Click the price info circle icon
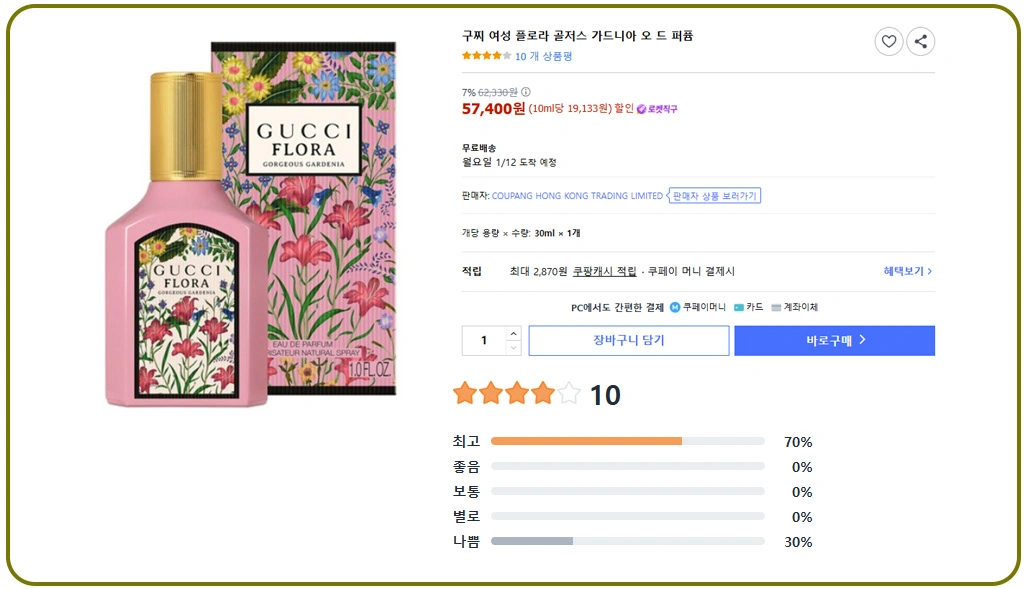This screenshot has height=589, width=1026. click(x=526, y=92)
